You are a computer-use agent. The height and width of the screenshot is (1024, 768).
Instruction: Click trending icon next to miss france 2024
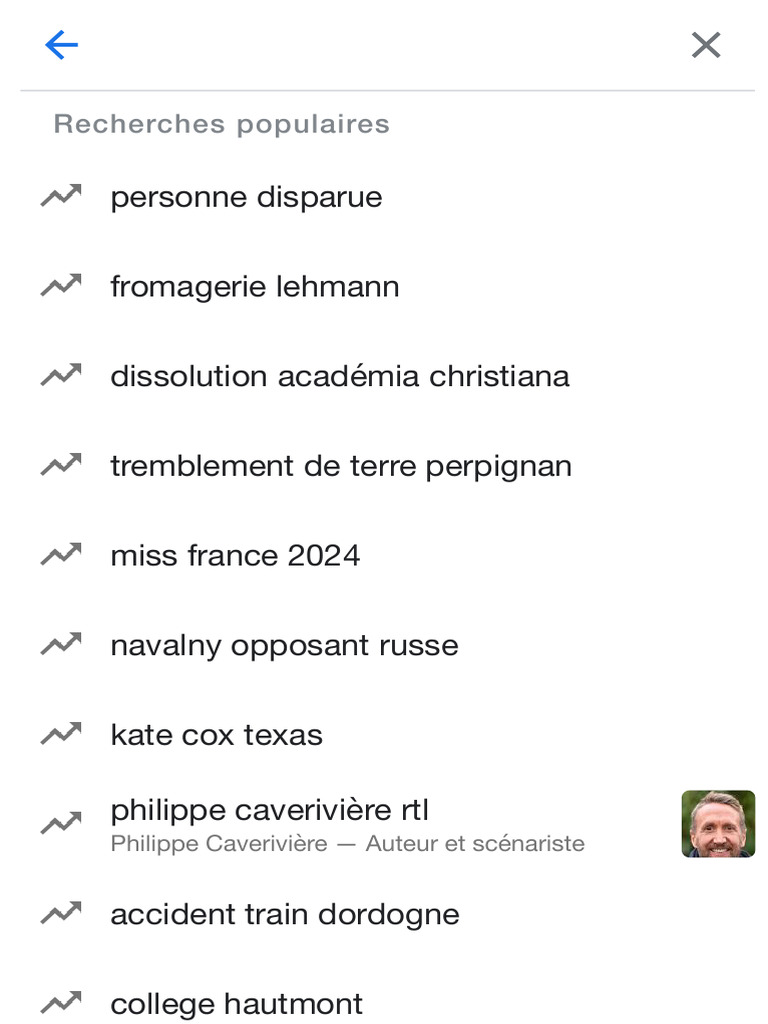61,554
